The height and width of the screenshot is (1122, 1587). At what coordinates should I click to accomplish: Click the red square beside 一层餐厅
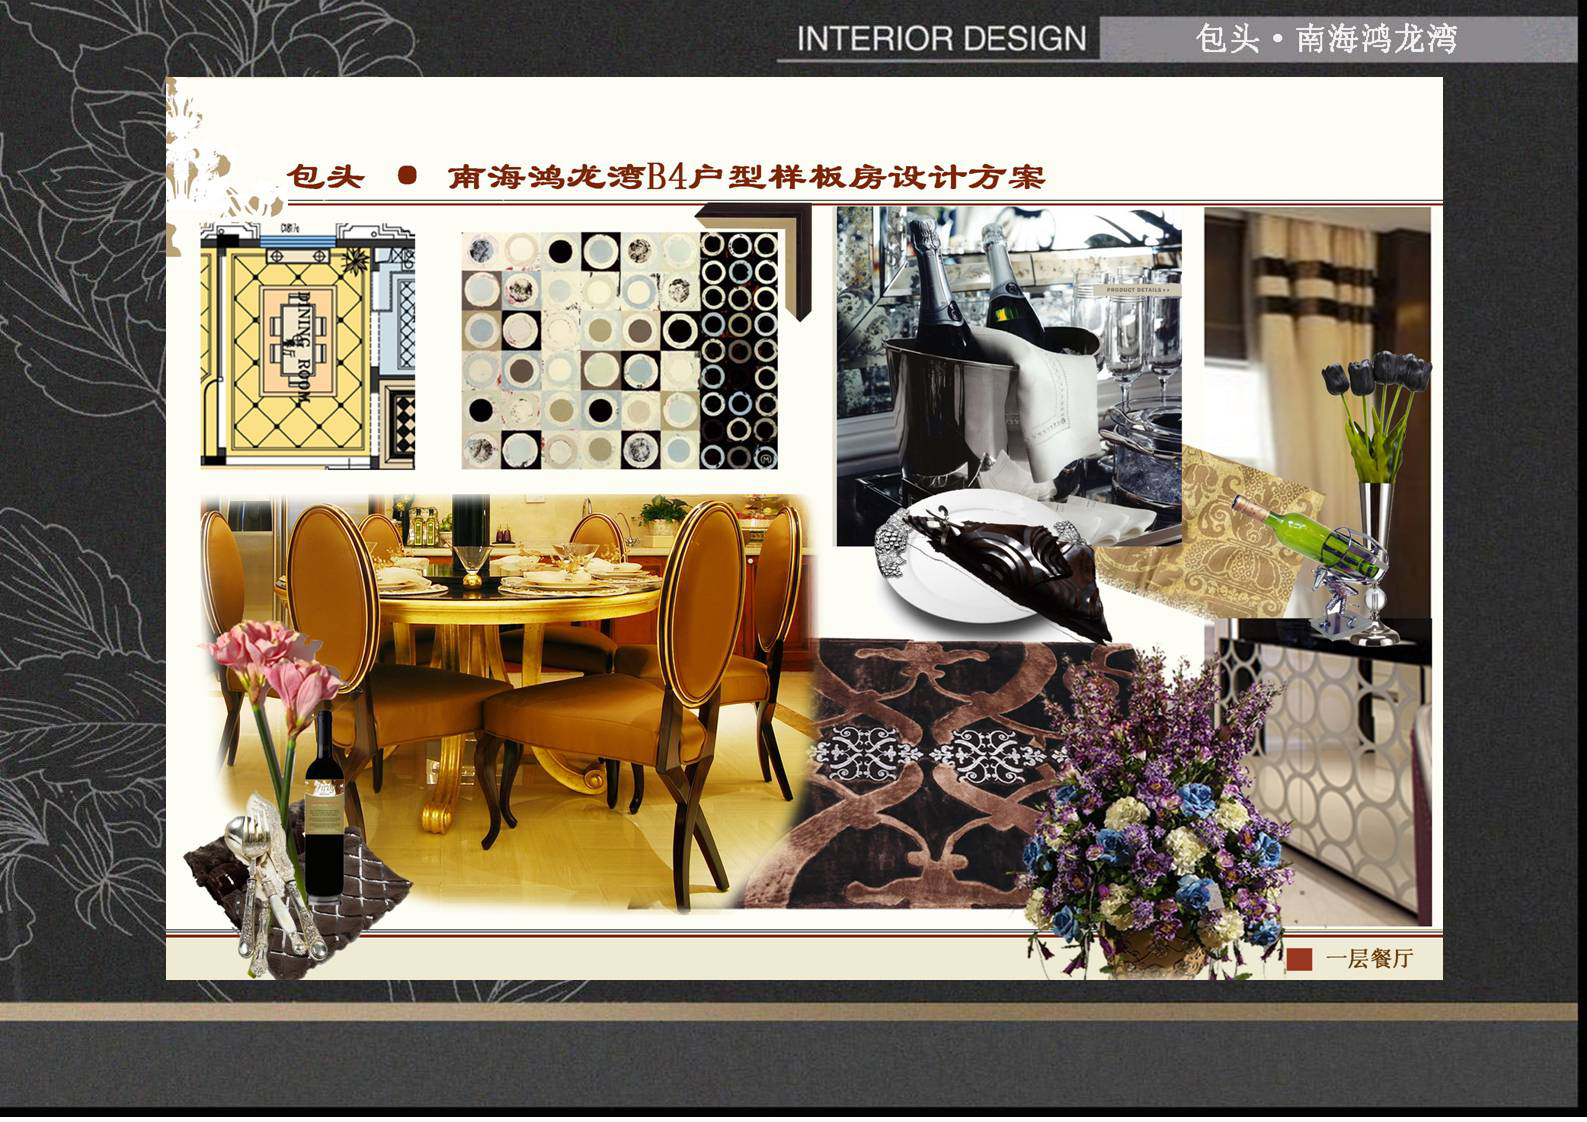coord(1298,959)
